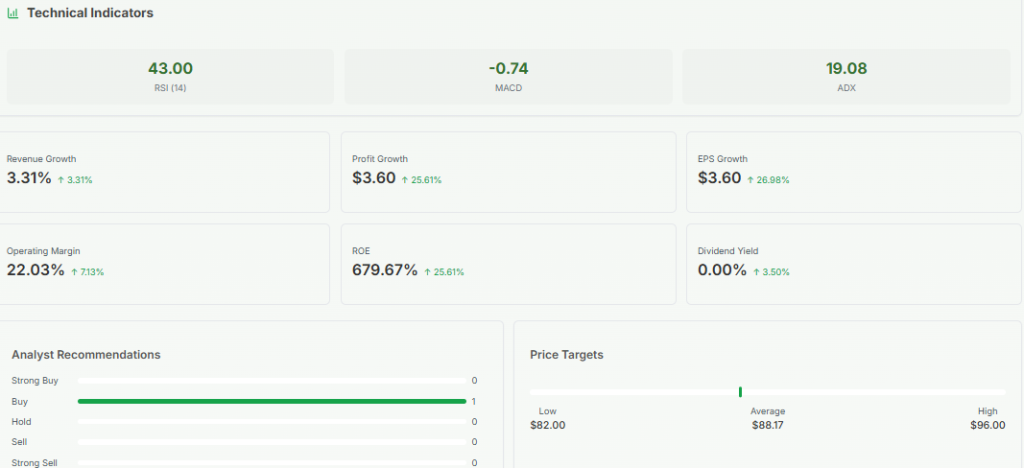Screen dimensions: 1024x468
Task: Click the Dividend Yield up arrow indicator
Action: 757,272
